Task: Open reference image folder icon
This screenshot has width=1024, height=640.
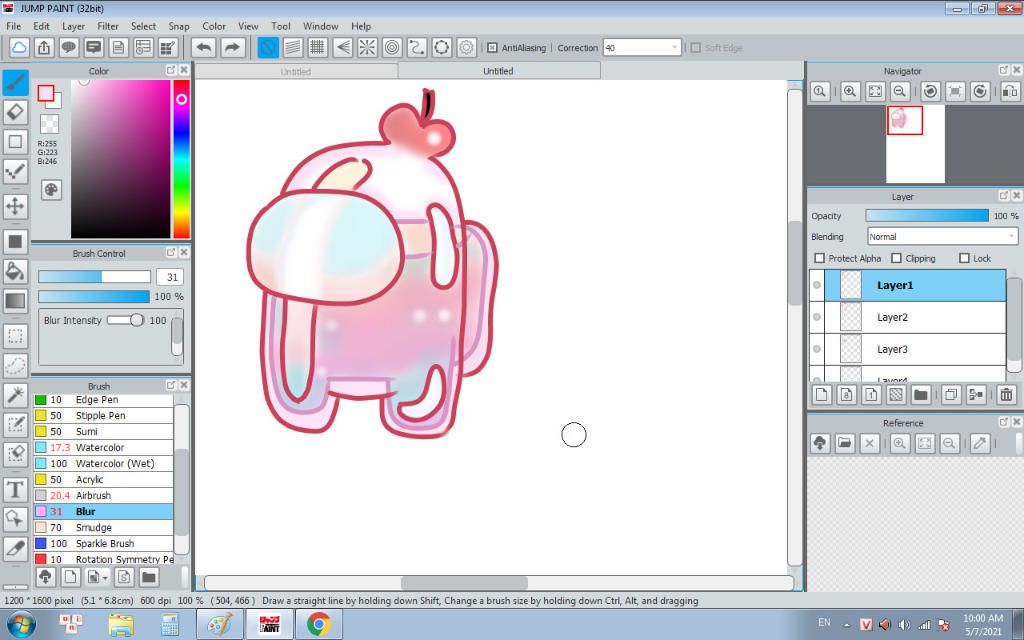Action: click(844, 443)
